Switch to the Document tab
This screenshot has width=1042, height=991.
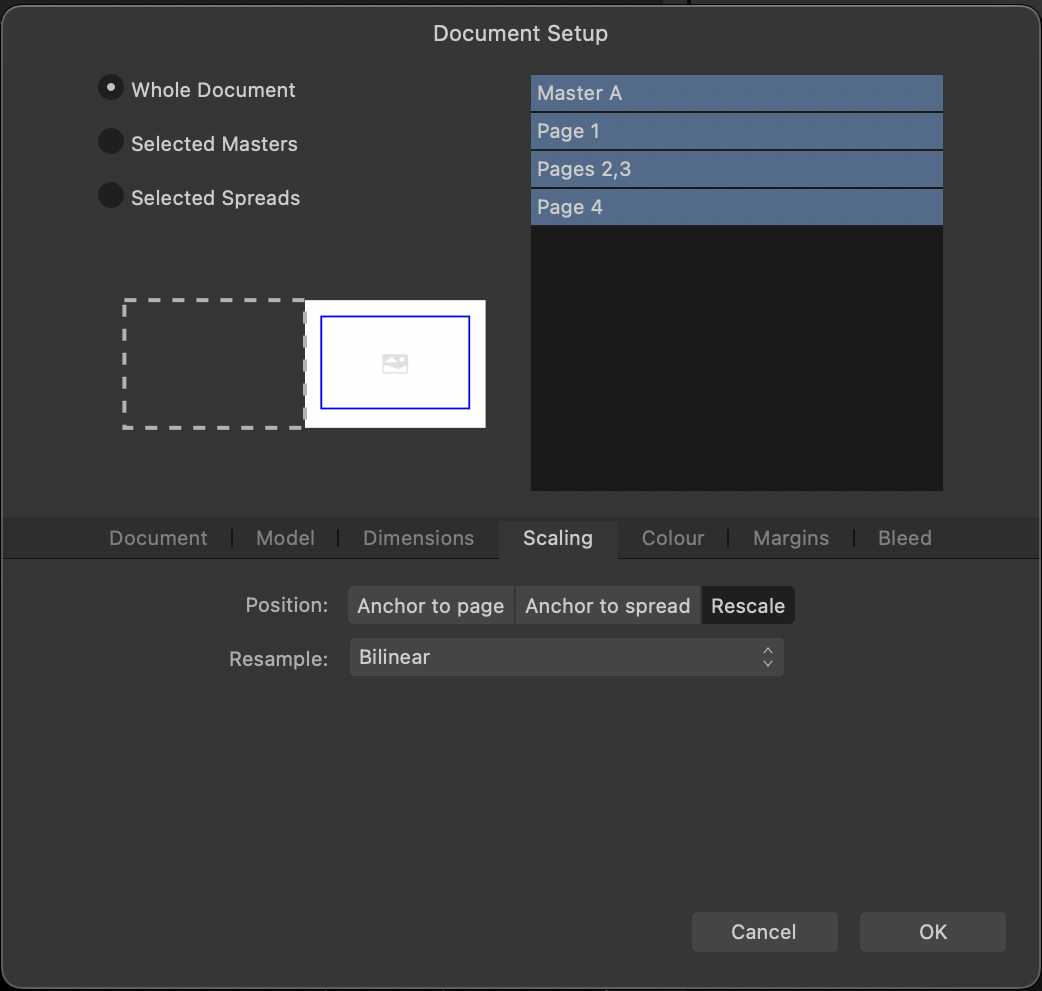(x=157, y=538)
